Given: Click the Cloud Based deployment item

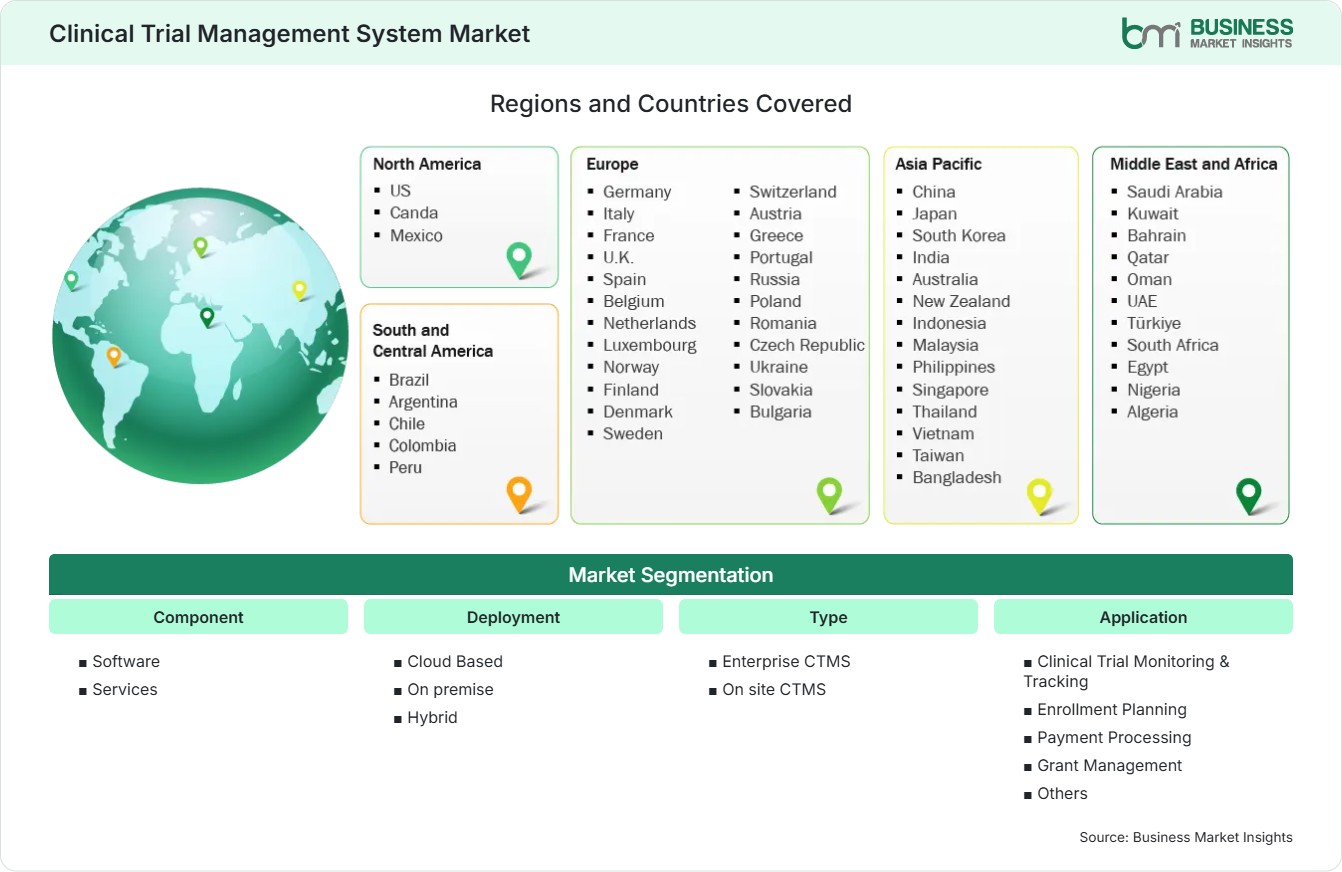Looking at the screenshot, I should point(455,662).
